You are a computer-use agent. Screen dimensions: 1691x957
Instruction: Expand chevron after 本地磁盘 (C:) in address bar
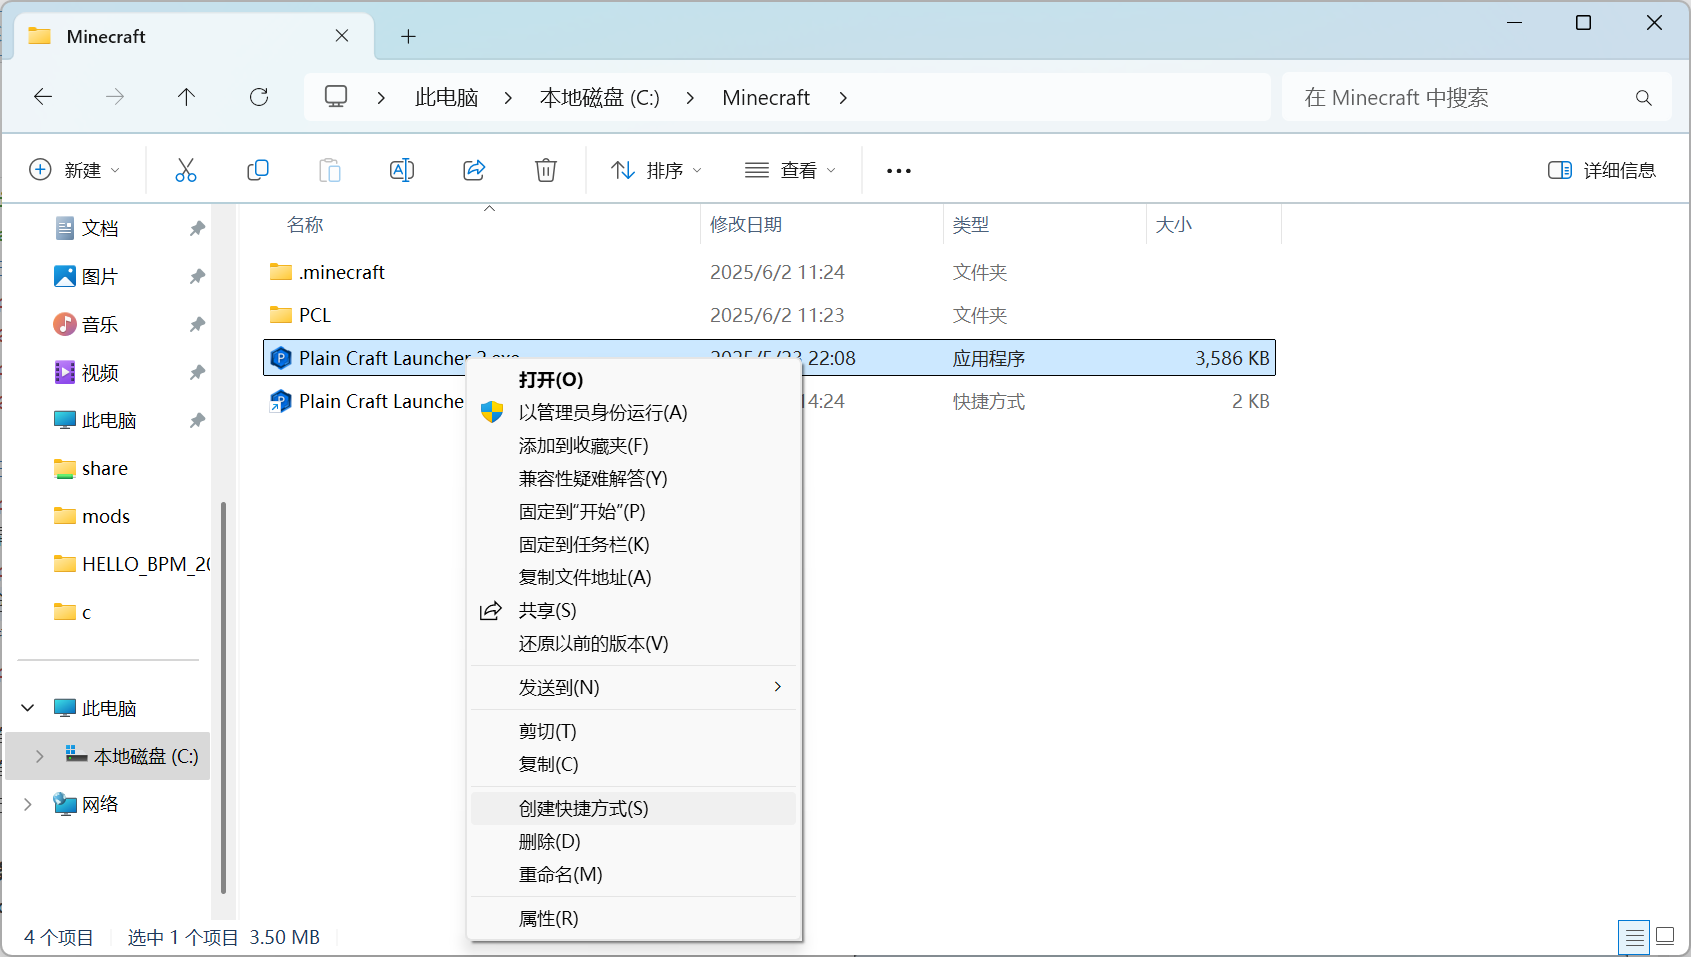point(690,98)
